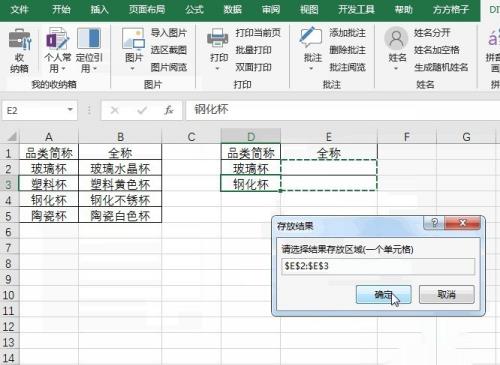Click 生成随机姓名 in the ribbon
The image size is (500, 365).
441,67
